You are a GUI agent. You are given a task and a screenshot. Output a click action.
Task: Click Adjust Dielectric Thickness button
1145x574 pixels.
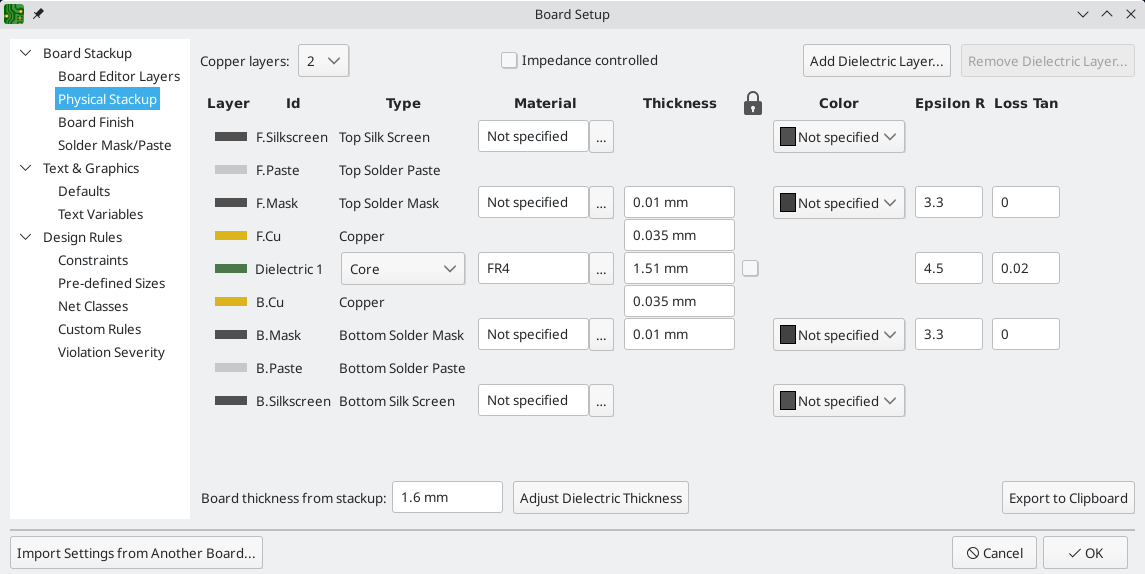tap(600, 498)
